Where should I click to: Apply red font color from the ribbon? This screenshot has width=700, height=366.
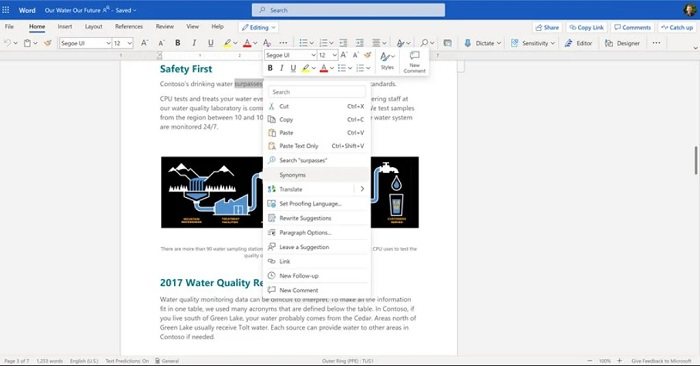click(247, 43)
